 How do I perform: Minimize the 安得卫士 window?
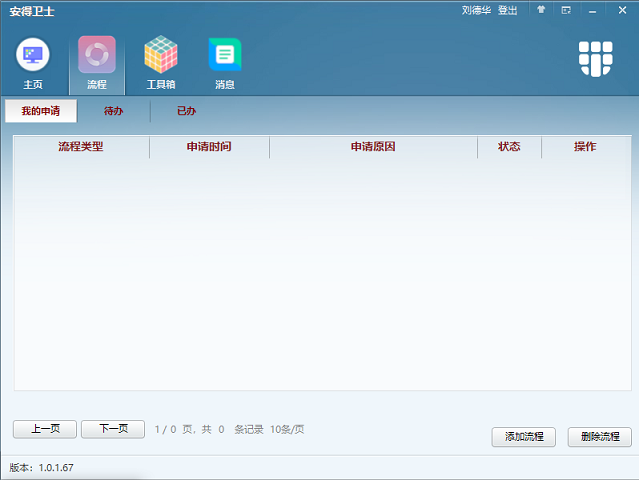pos(593,11)
